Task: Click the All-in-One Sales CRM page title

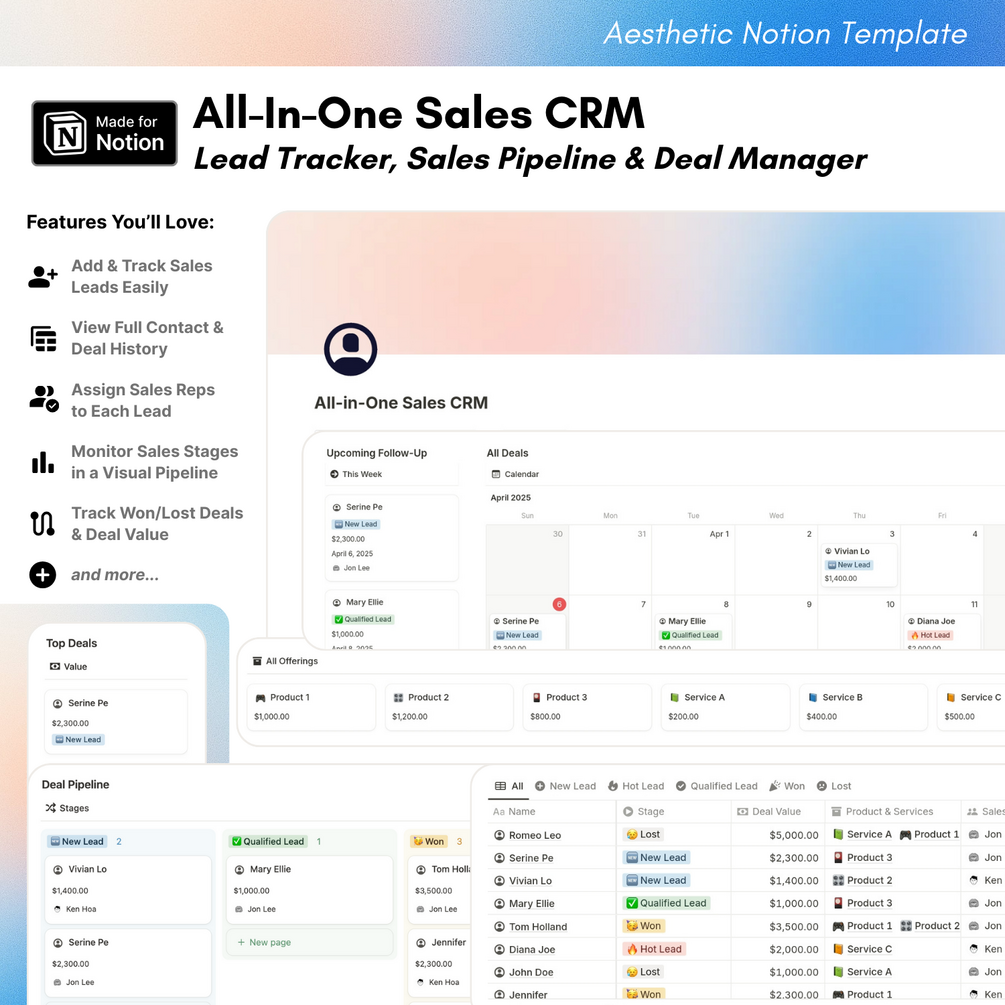Action: 401,403
